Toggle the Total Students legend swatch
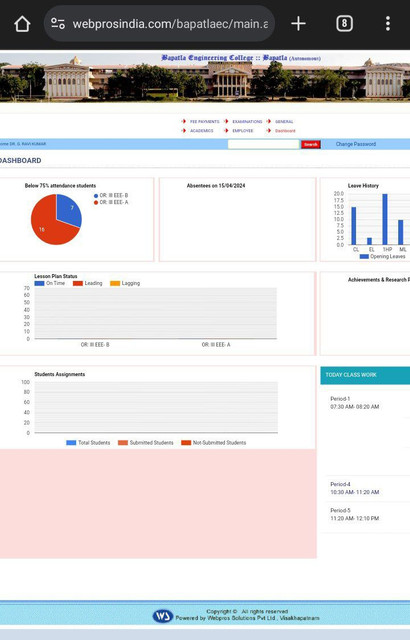410x640 pixels. pos(71,442)
